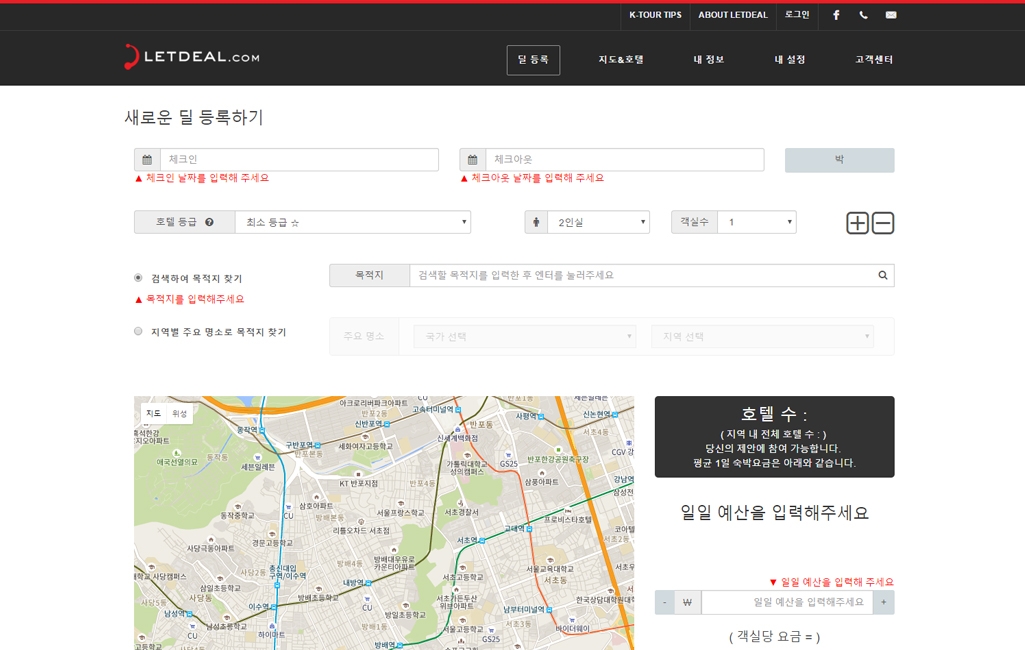Click the 객실수 label

[x=694, y=222]
